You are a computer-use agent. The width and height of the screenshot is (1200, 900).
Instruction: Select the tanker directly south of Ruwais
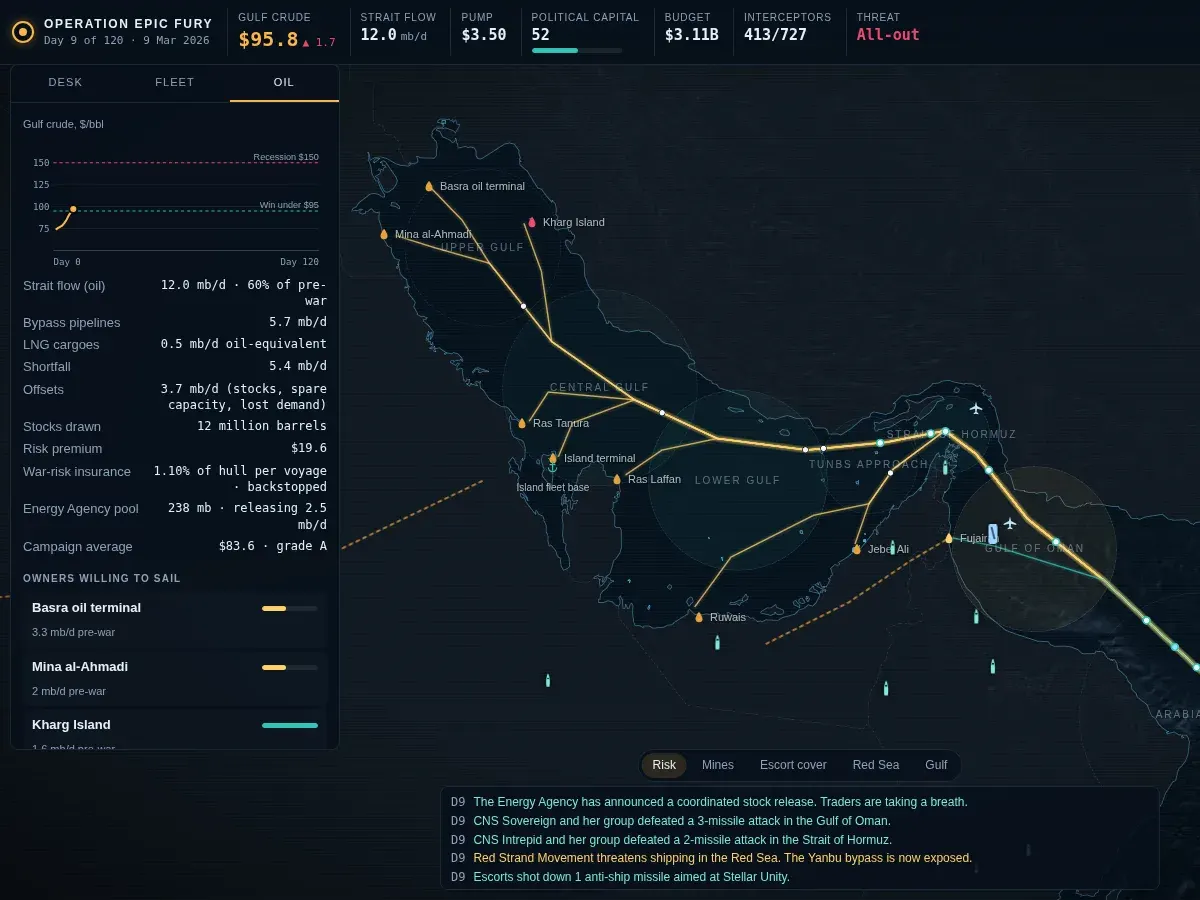click(717, 642)
